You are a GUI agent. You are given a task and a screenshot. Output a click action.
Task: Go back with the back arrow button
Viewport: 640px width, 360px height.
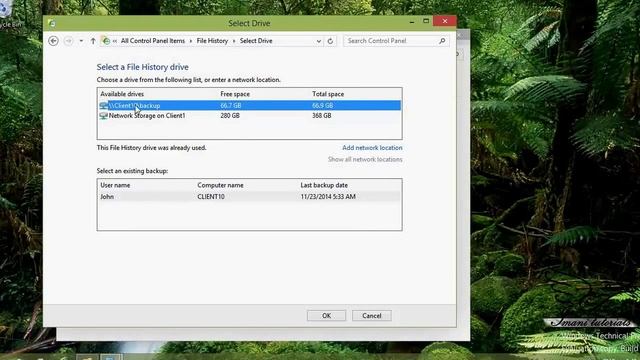click(53, 41)
